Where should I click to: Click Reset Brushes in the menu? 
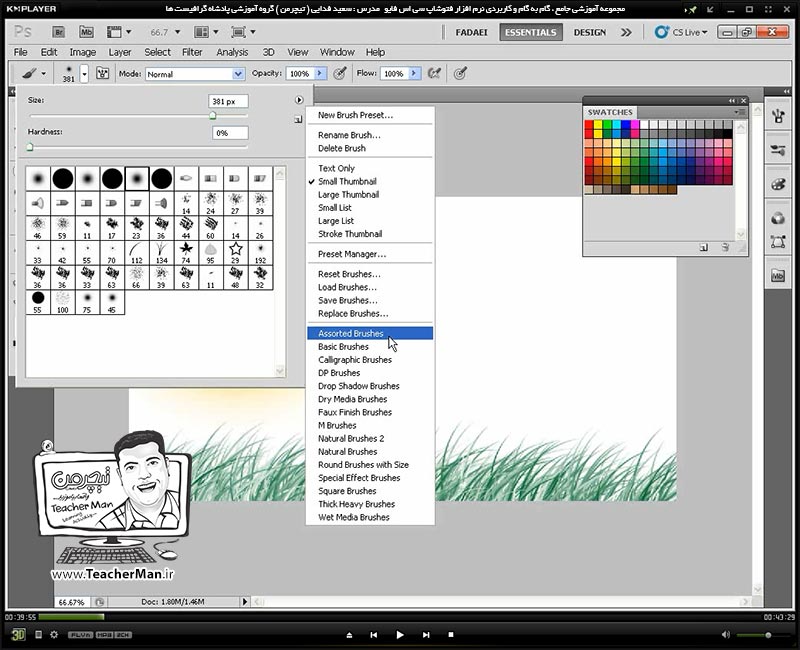tap(370, 274)
